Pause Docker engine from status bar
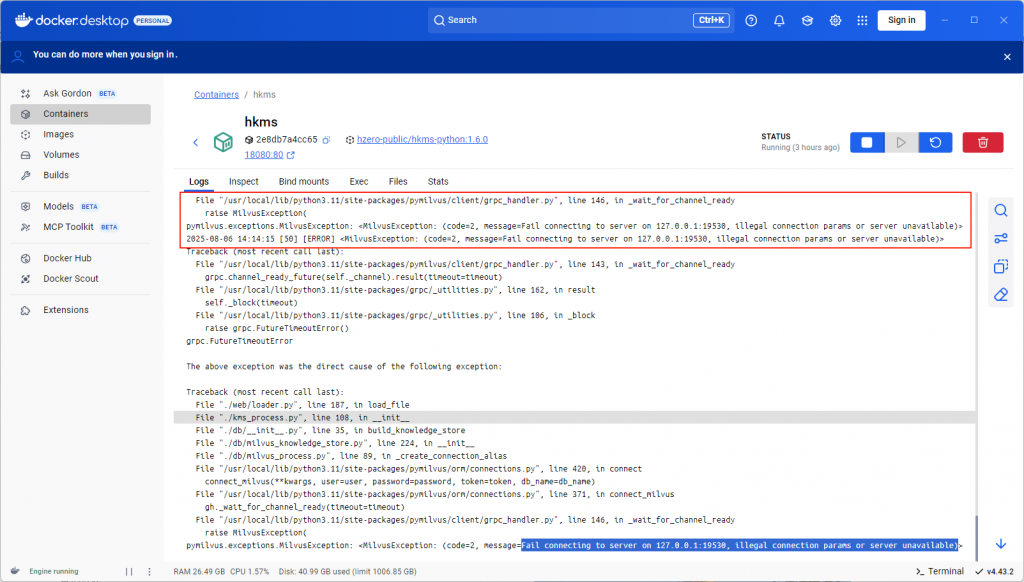 (128, 571)
